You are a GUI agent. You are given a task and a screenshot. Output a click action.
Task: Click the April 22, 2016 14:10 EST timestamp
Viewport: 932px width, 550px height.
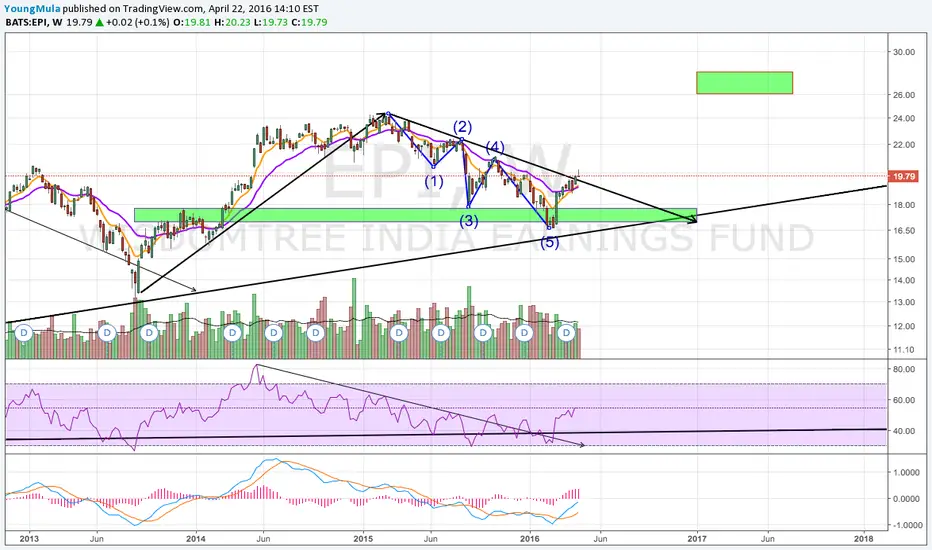tap(263, 9)
